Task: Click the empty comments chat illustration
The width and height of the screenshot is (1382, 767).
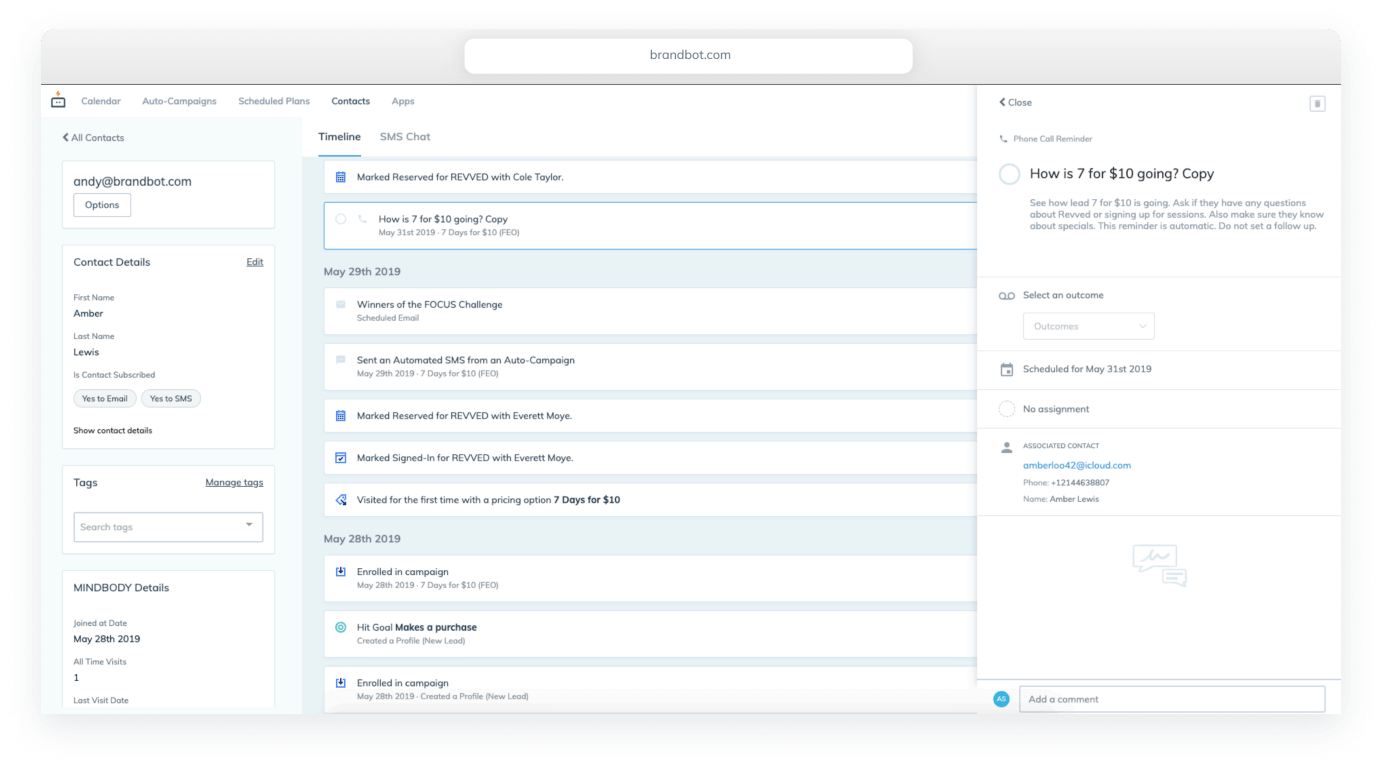Action: click(1159, 565)
